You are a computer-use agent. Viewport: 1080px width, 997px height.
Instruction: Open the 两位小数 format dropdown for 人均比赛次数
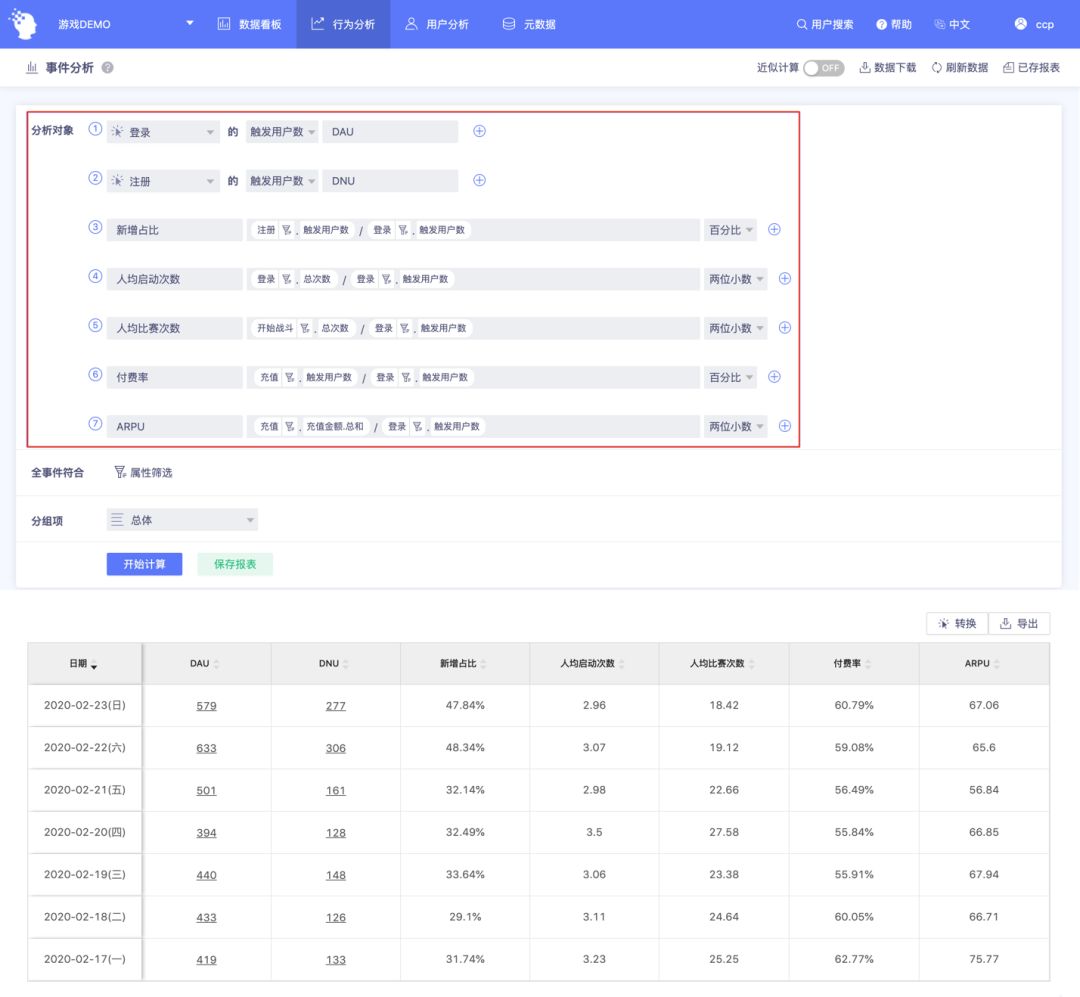coord(736,328)
